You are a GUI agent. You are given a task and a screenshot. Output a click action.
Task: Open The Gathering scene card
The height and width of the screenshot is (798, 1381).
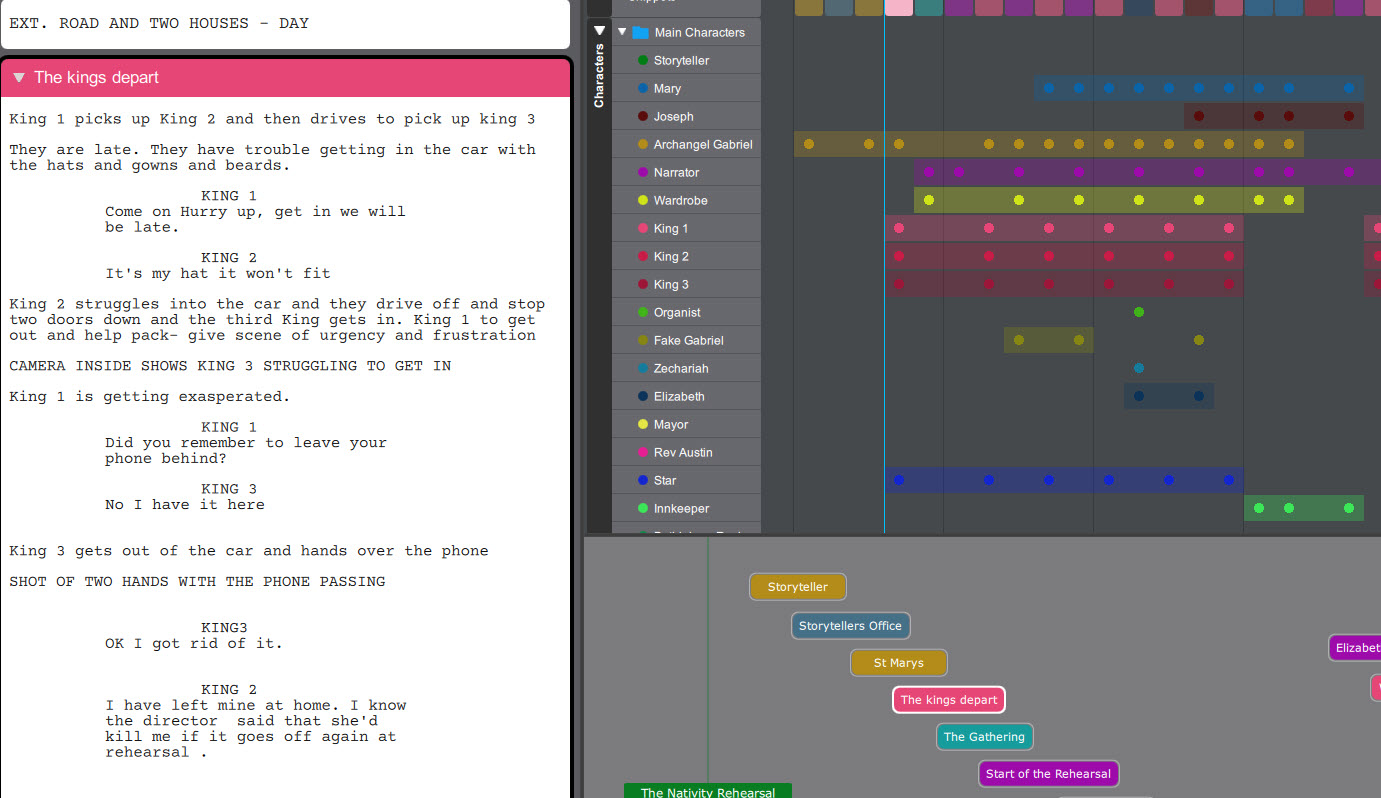click(984, 737)
